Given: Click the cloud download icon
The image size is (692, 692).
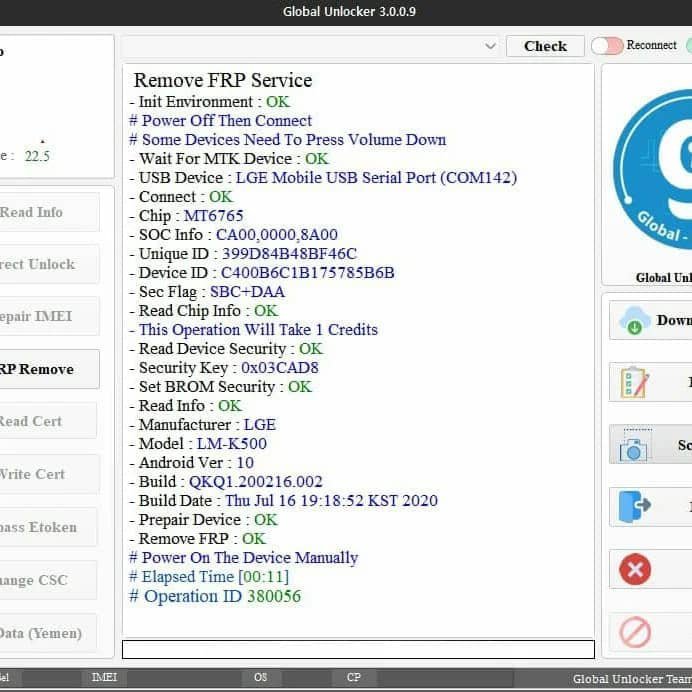Looking at the screenshot, I should coord(634,320).
